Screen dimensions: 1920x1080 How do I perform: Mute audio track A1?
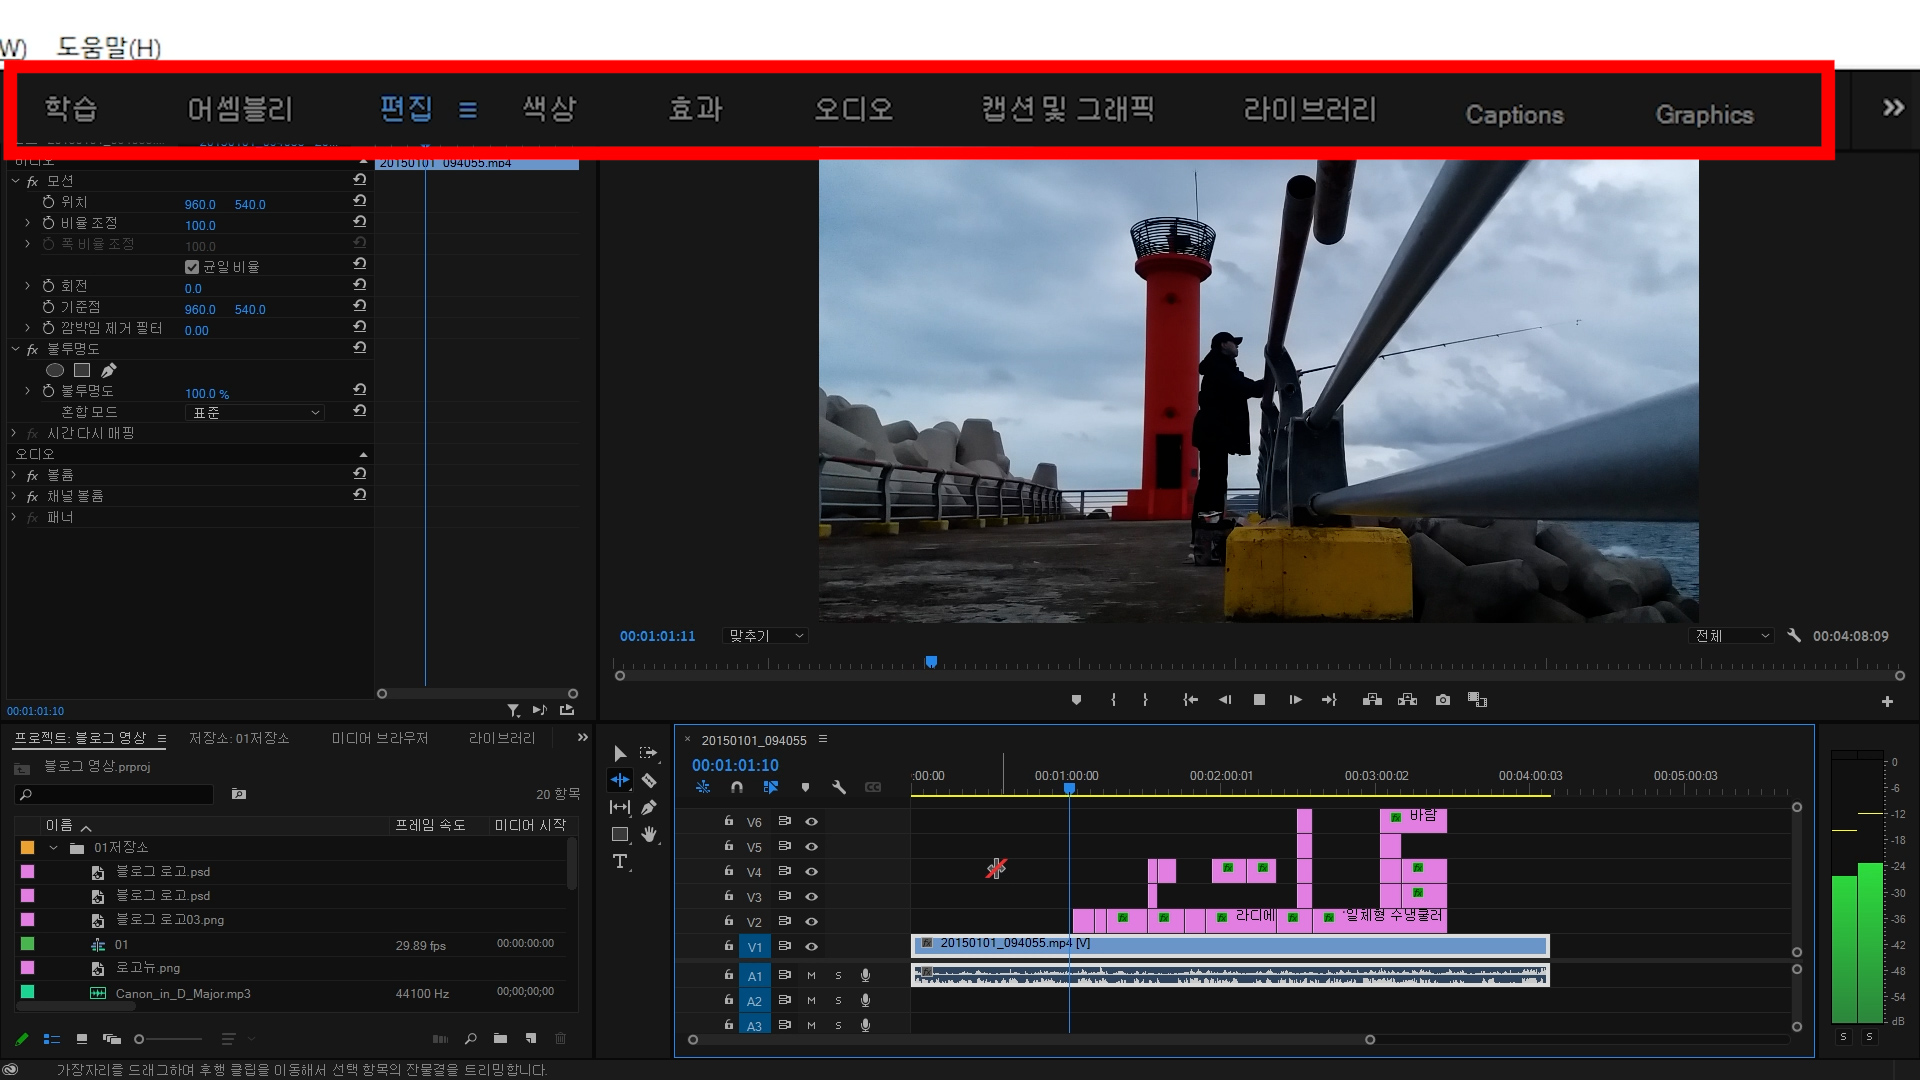click(811, 975)
